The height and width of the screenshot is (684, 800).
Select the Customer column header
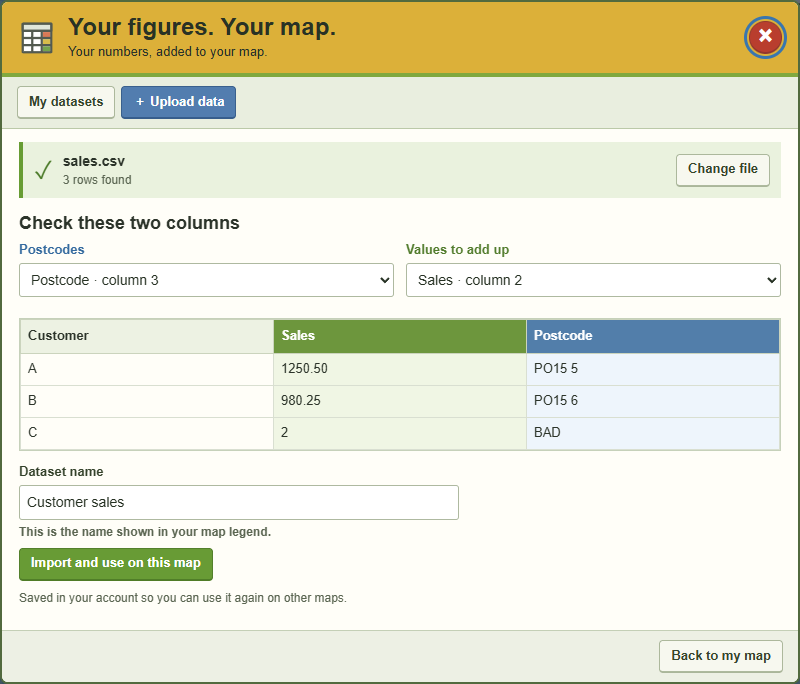147,336
